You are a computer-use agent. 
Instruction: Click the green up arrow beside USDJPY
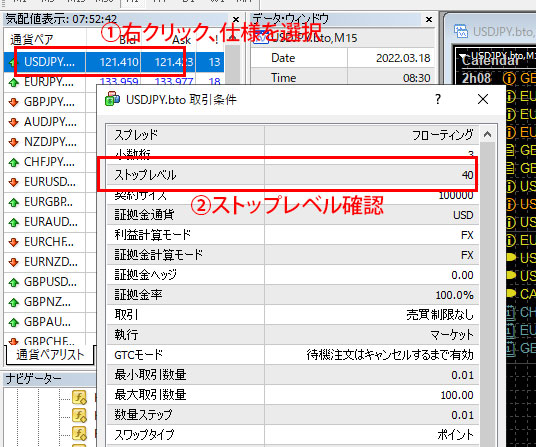12,62
